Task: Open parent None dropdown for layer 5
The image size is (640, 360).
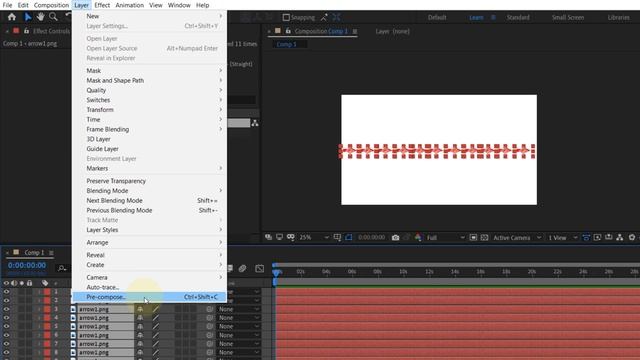Action: 239,327
